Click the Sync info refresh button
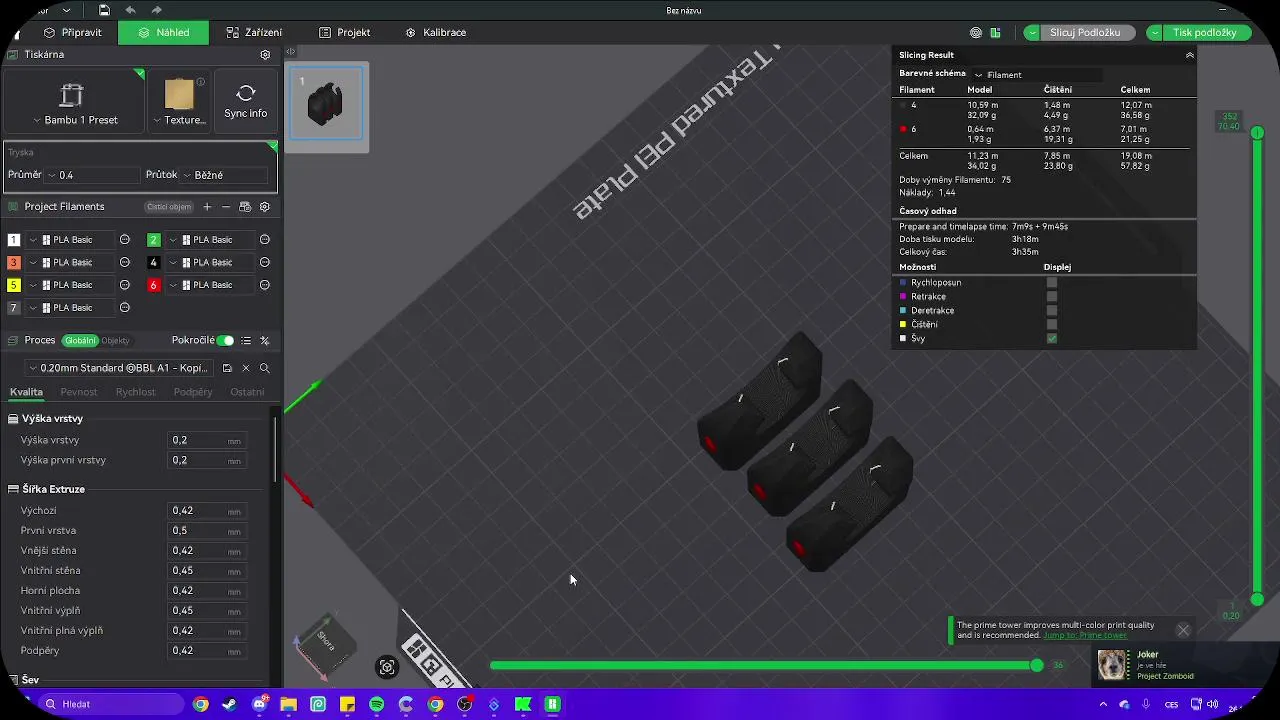This screenshot has height=720, width=1280. click(246, 102)
